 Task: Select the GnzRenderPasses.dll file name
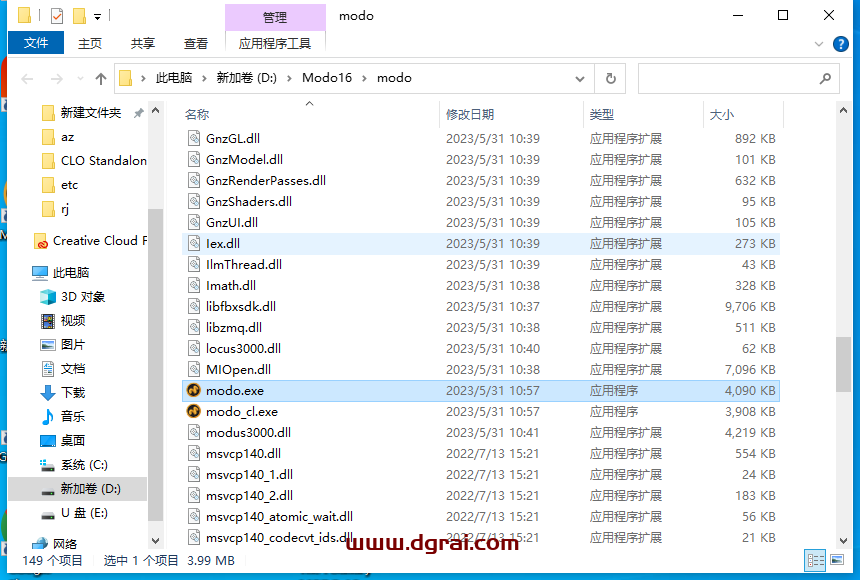(x=265, y=181)
